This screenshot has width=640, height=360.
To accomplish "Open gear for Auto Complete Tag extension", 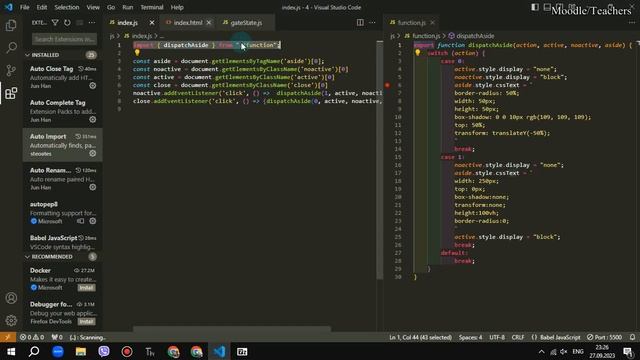I will pos(93,120).
